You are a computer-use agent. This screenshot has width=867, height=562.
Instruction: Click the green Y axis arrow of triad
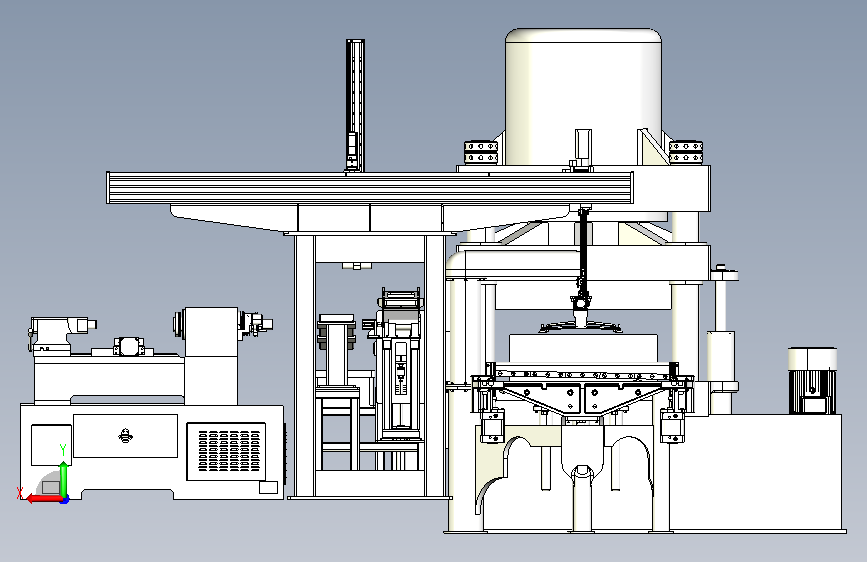(64, 479)
